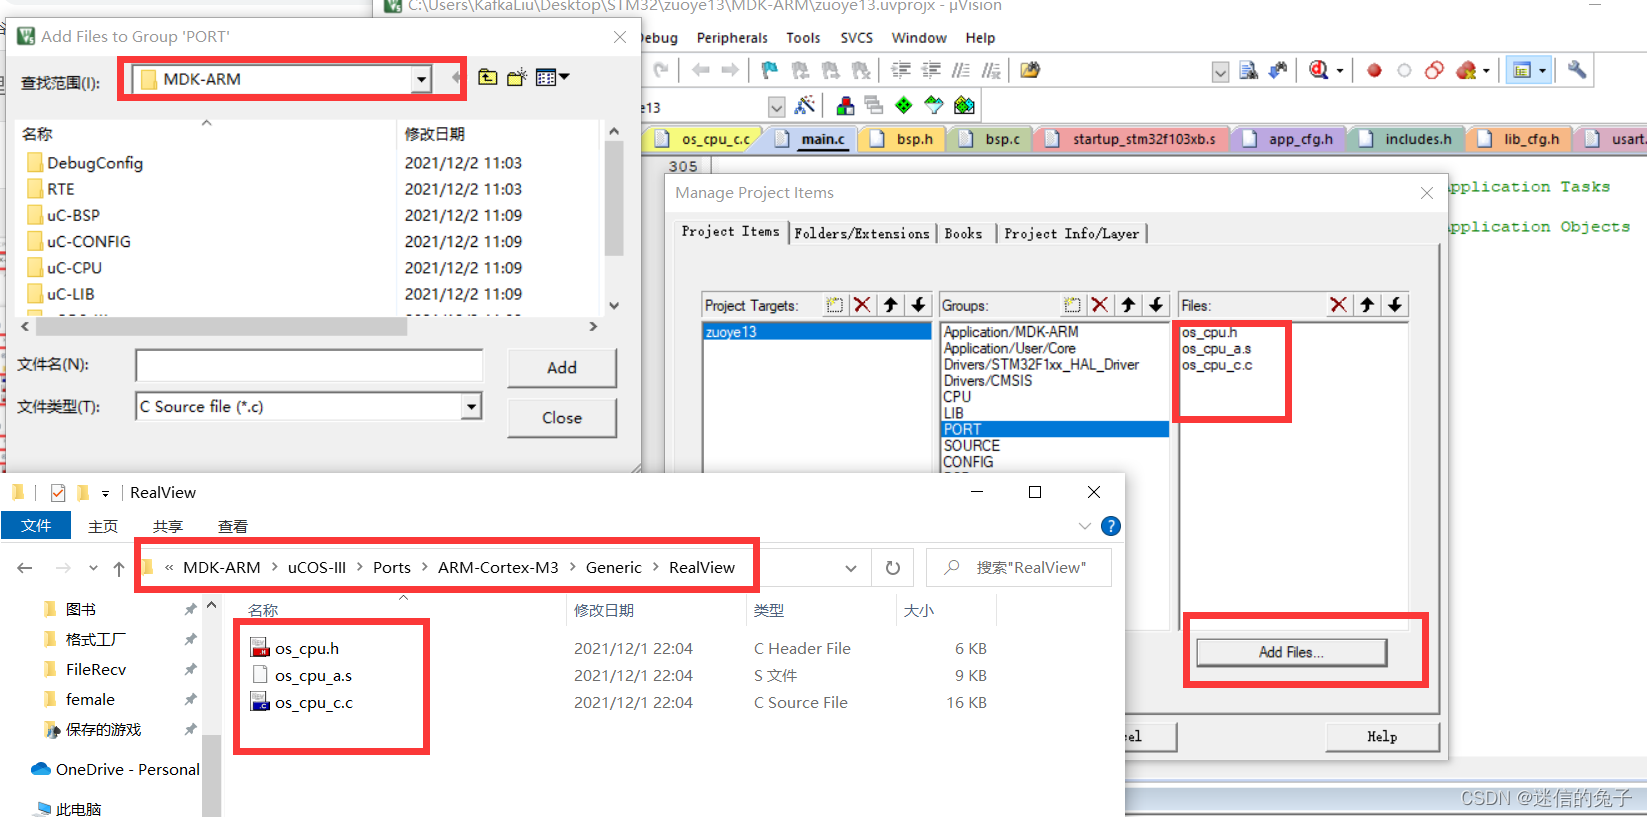Click the Add button in Add Files dialog
Screen dimensions: 1647x817
pyautogui.click(x=561, y=368)
